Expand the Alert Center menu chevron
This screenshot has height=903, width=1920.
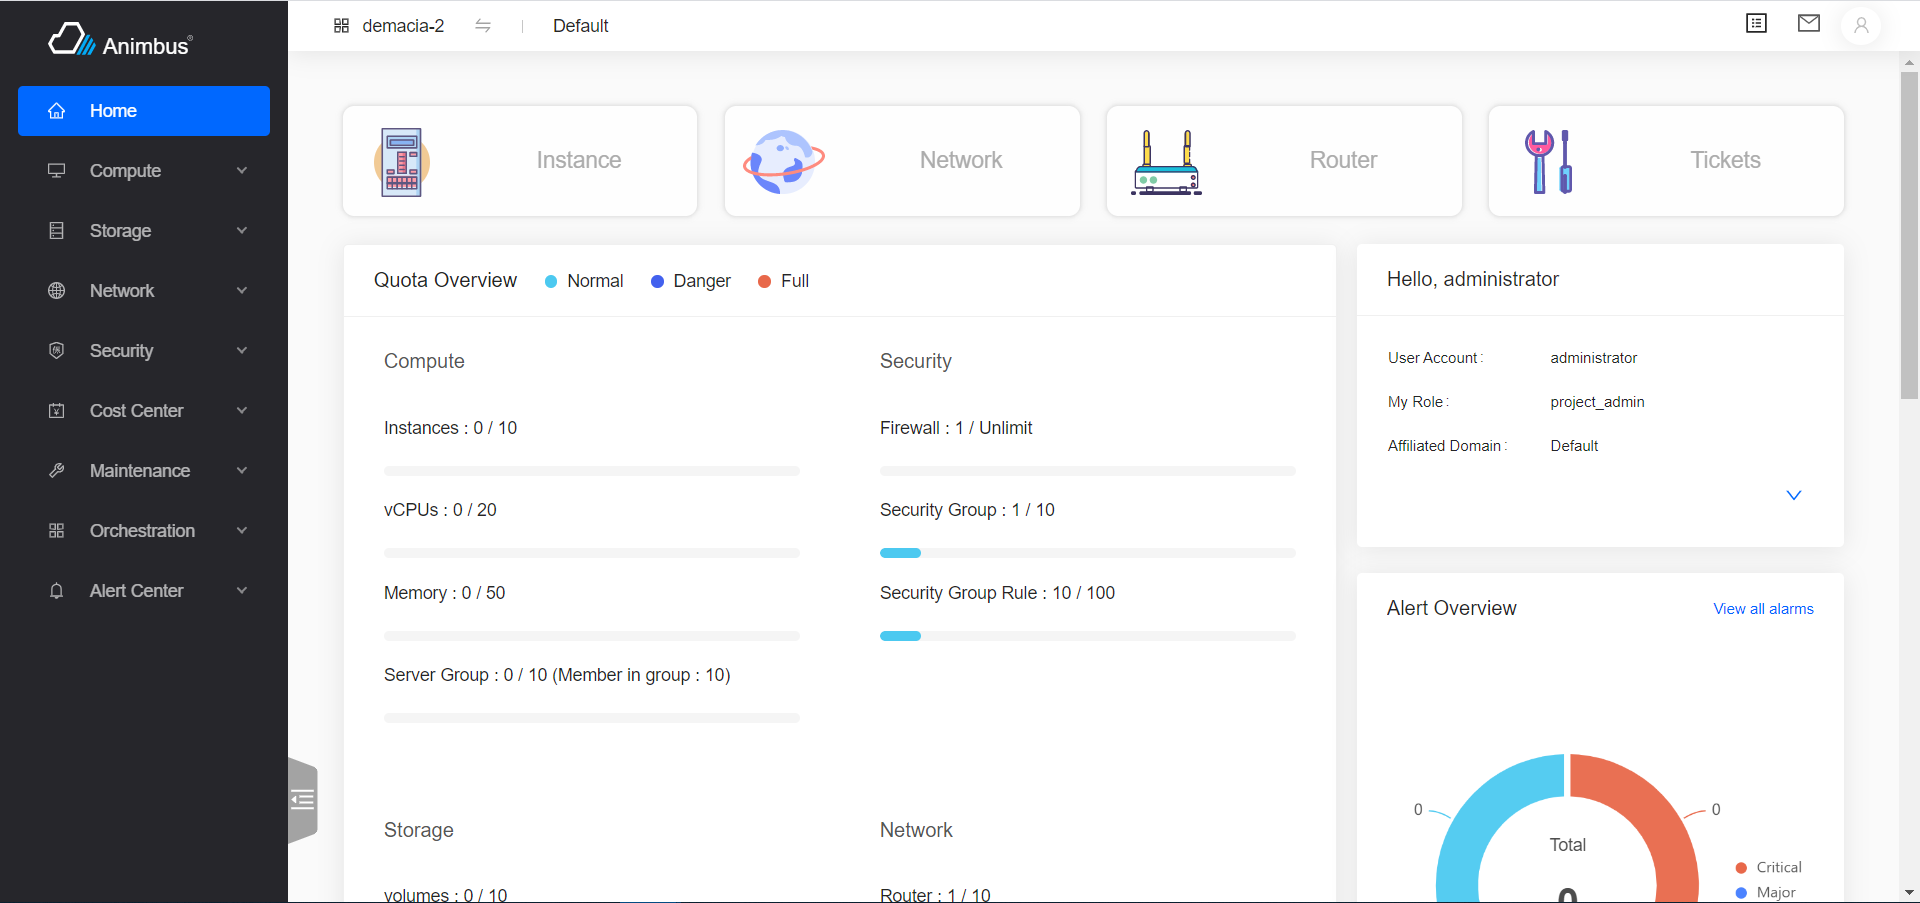pos(242,591)
